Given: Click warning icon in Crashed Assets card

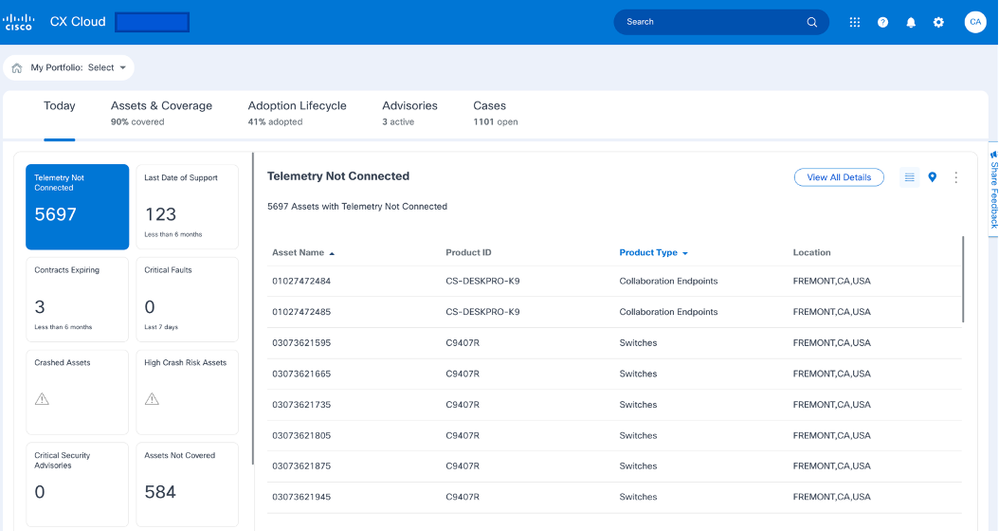Looking at the screenshot, I should point(42,399).
